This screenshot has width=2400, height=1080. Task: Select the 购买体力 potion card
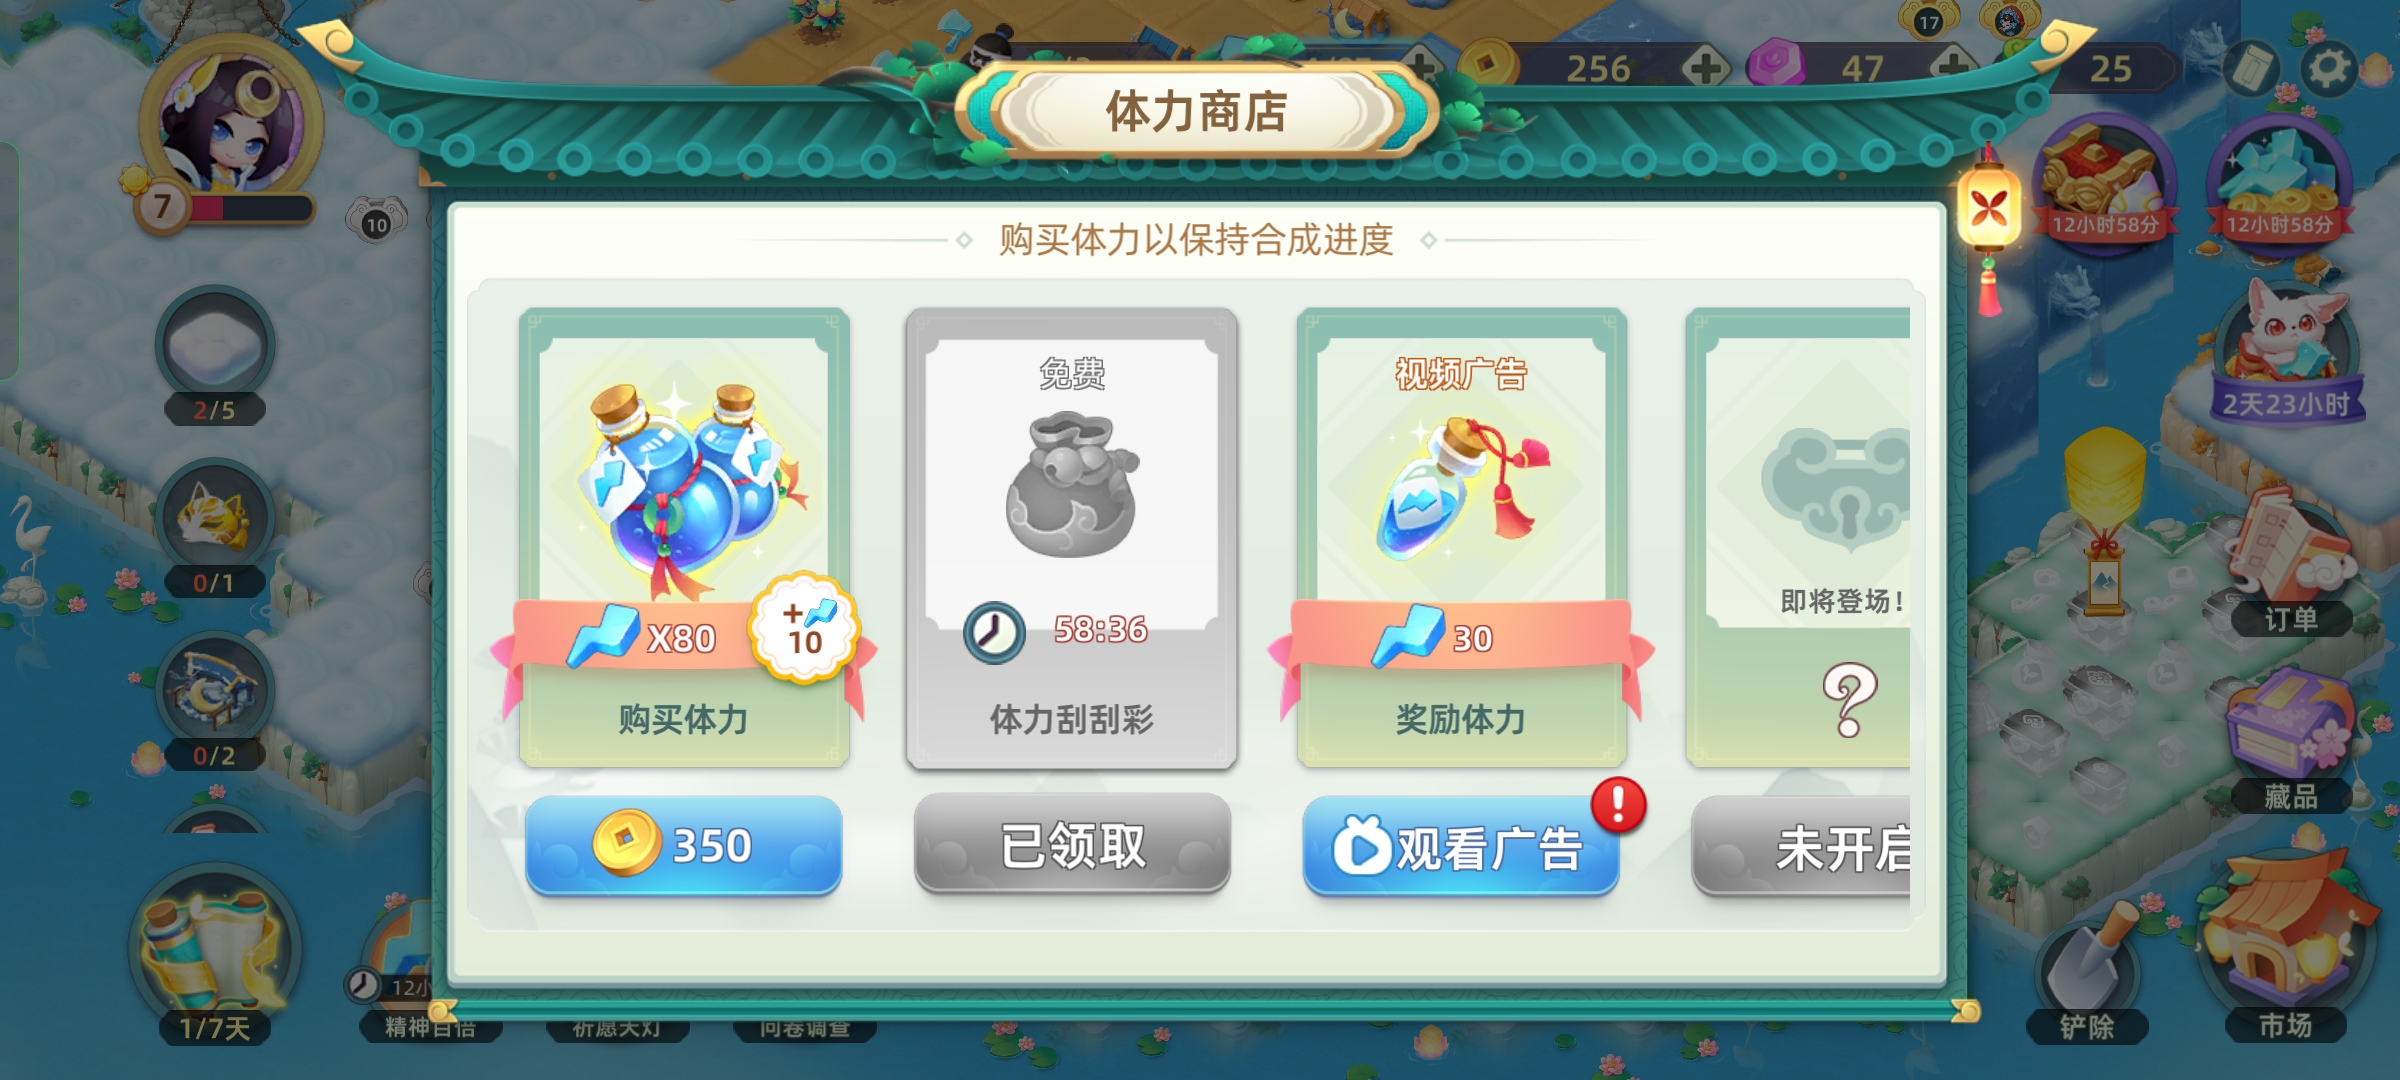pyautogui.click(x=684, y=538)
